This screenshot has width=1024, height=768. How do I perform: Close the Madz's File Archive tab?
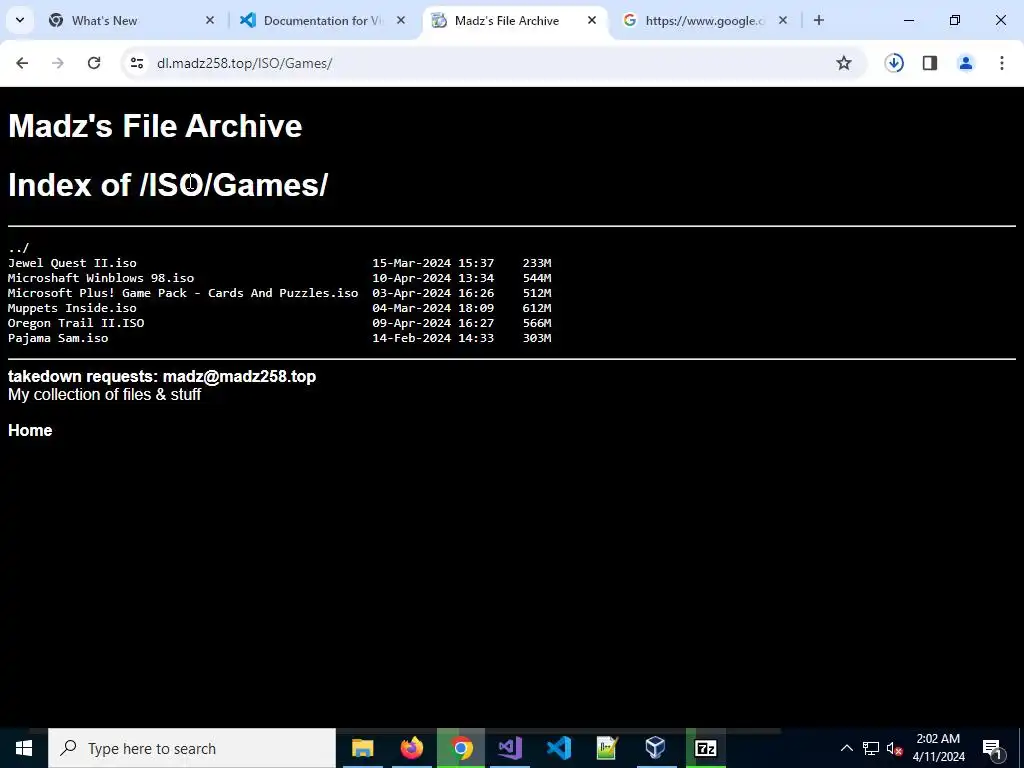pos(592,20)
